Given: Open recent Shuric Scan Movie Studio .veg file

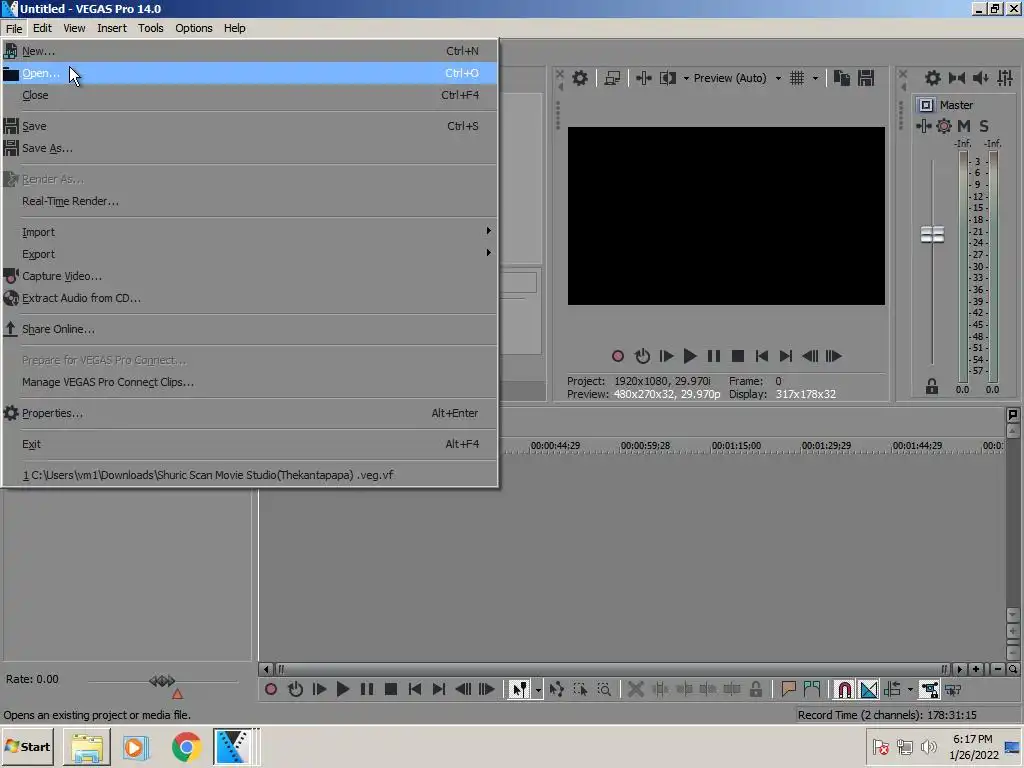Looking at the screenshot, I should 249,475.
